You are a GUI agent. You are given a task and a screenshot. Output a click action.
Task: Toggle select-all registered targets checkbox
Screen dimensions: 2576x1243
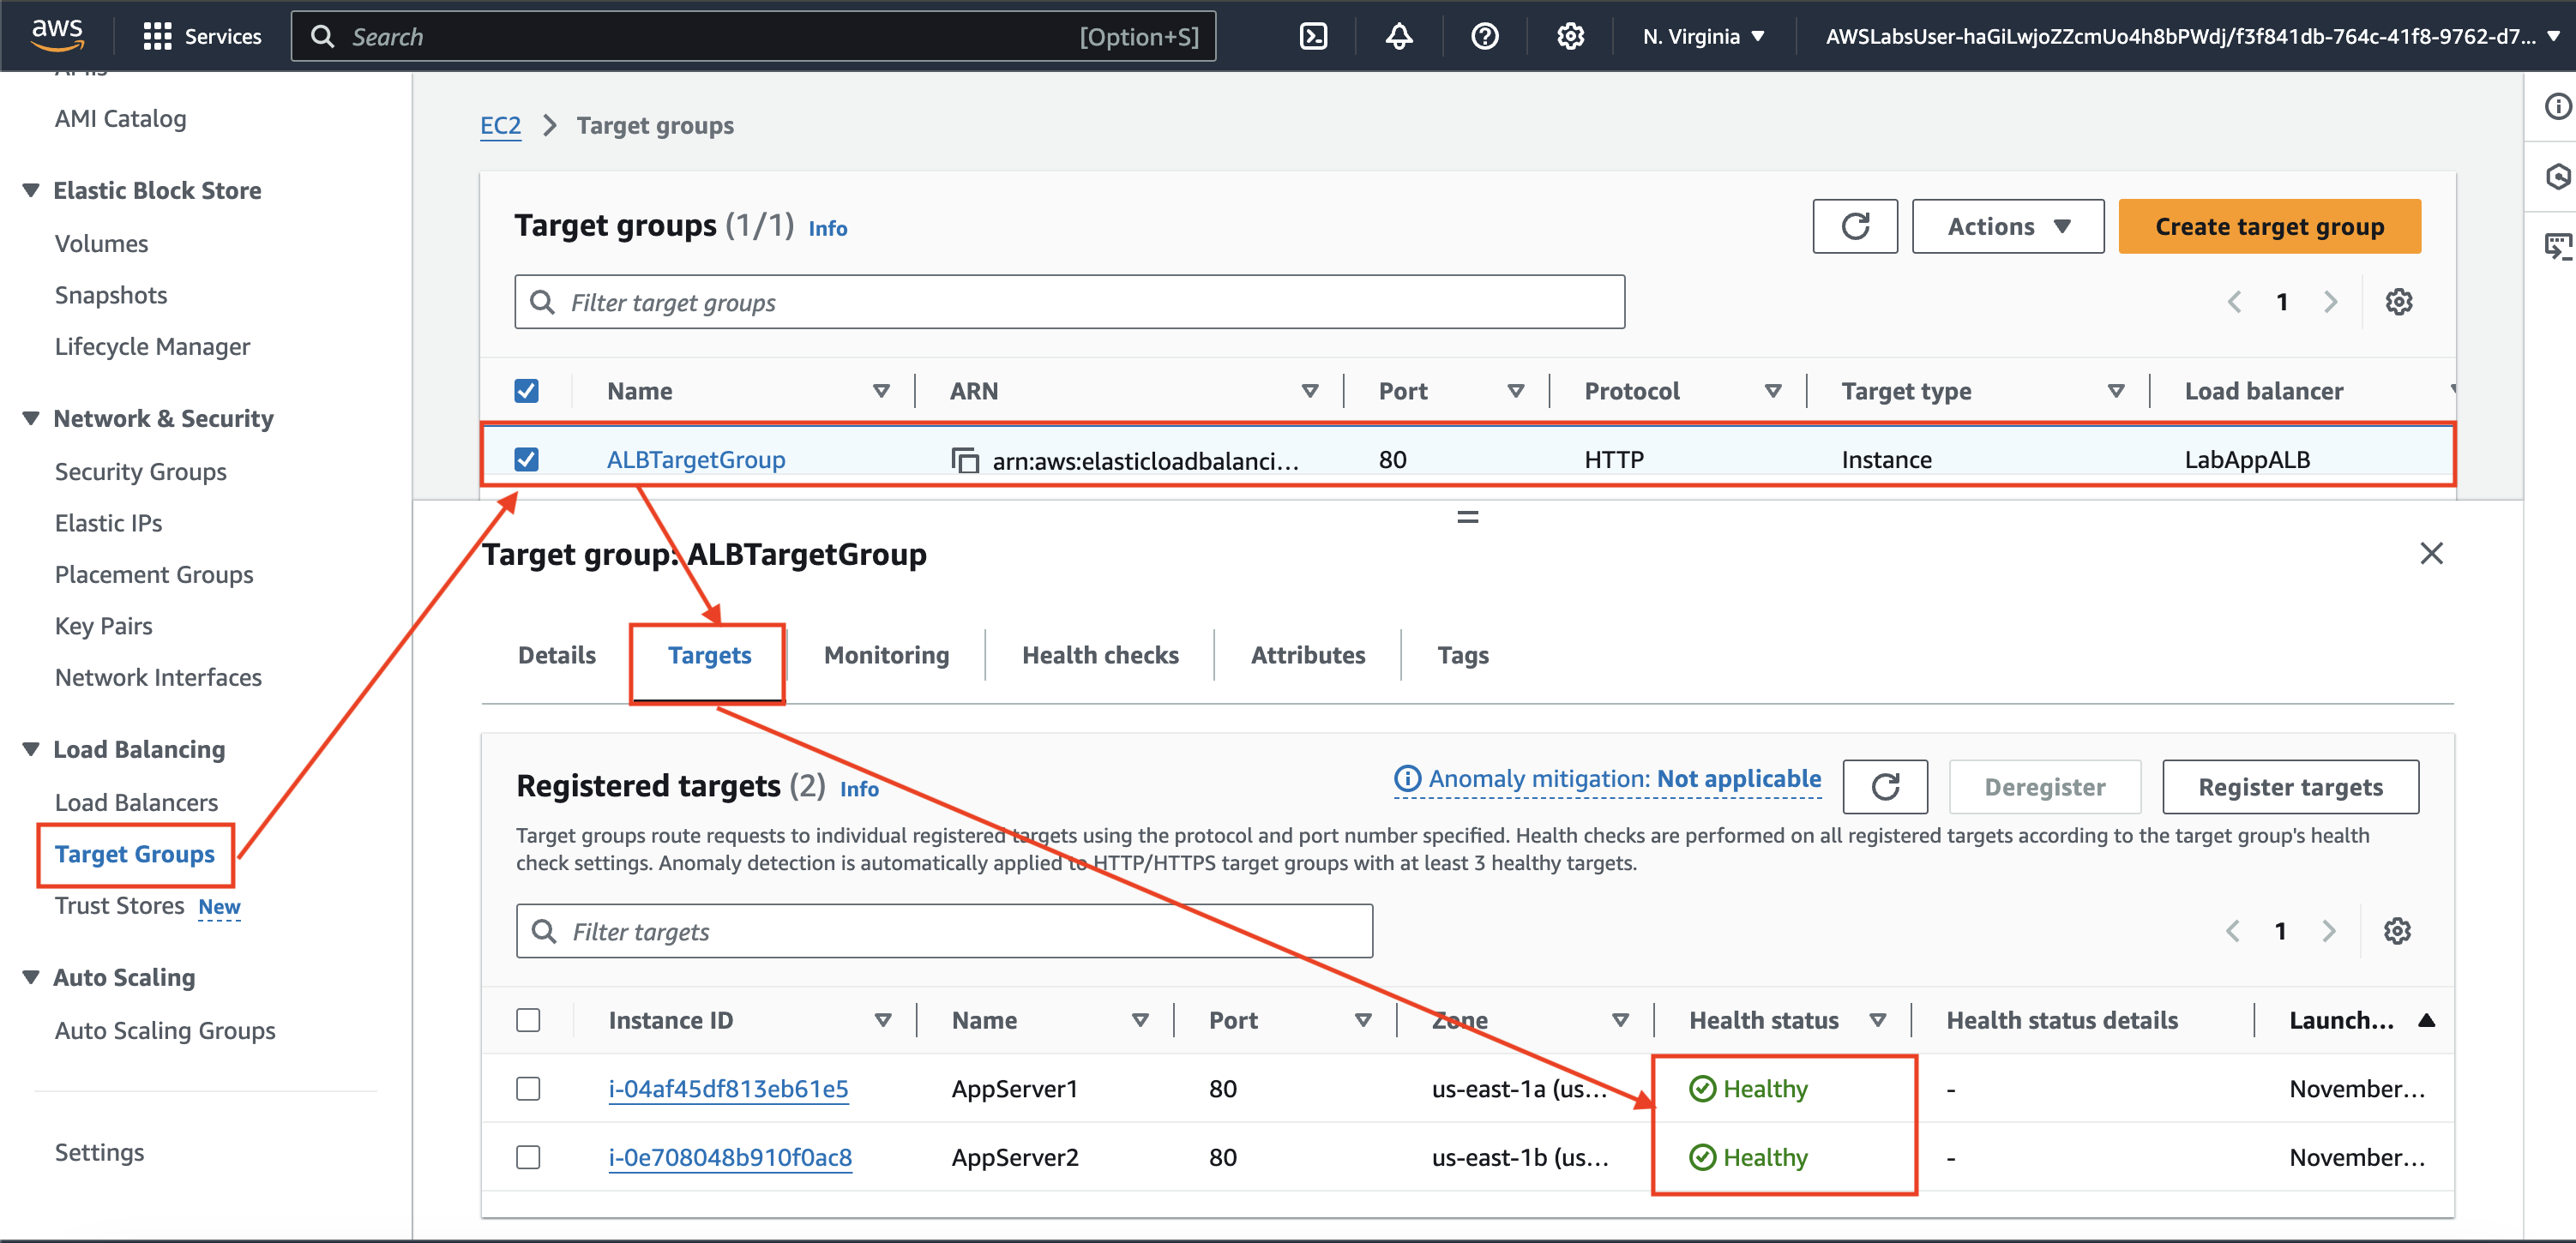pos(528,1020)
